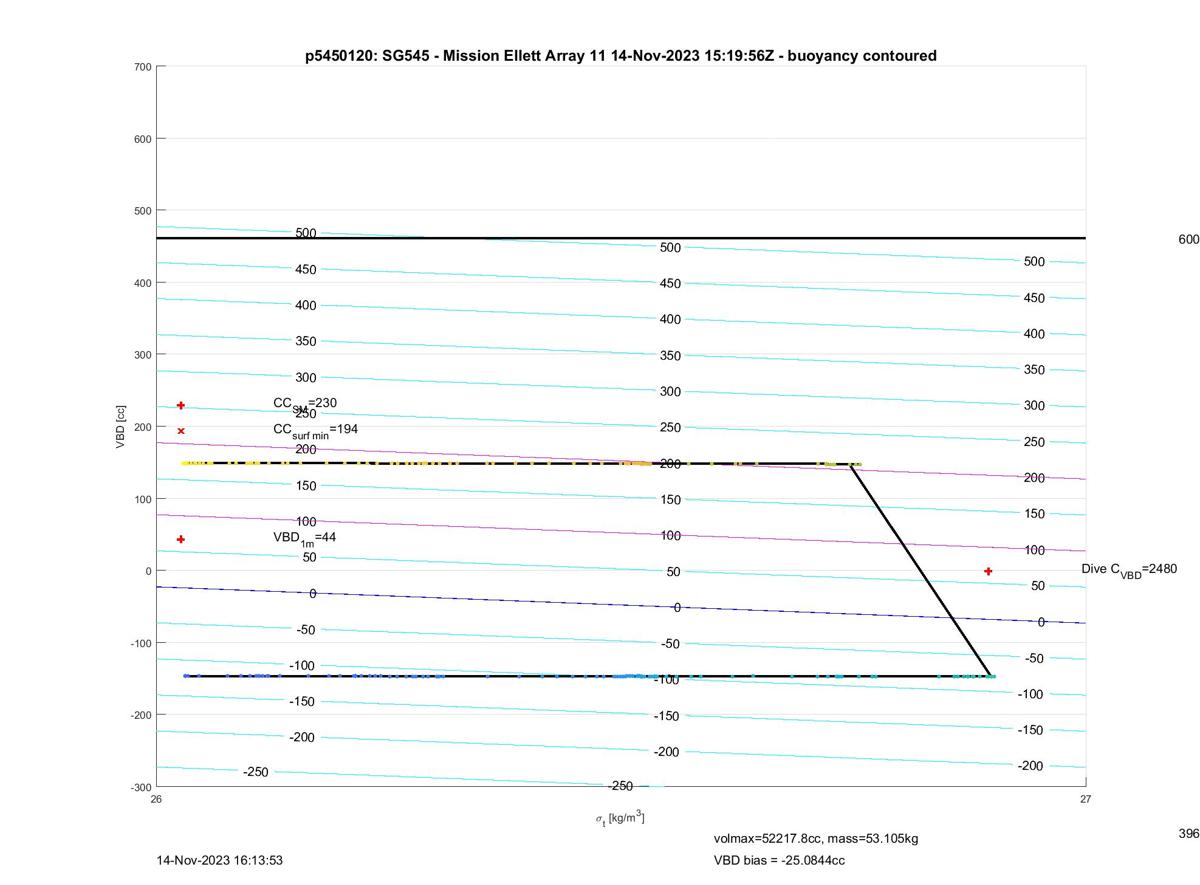
Task: Select the 'Dive C VBD=2480' annotation
Action: [1129, 570]
